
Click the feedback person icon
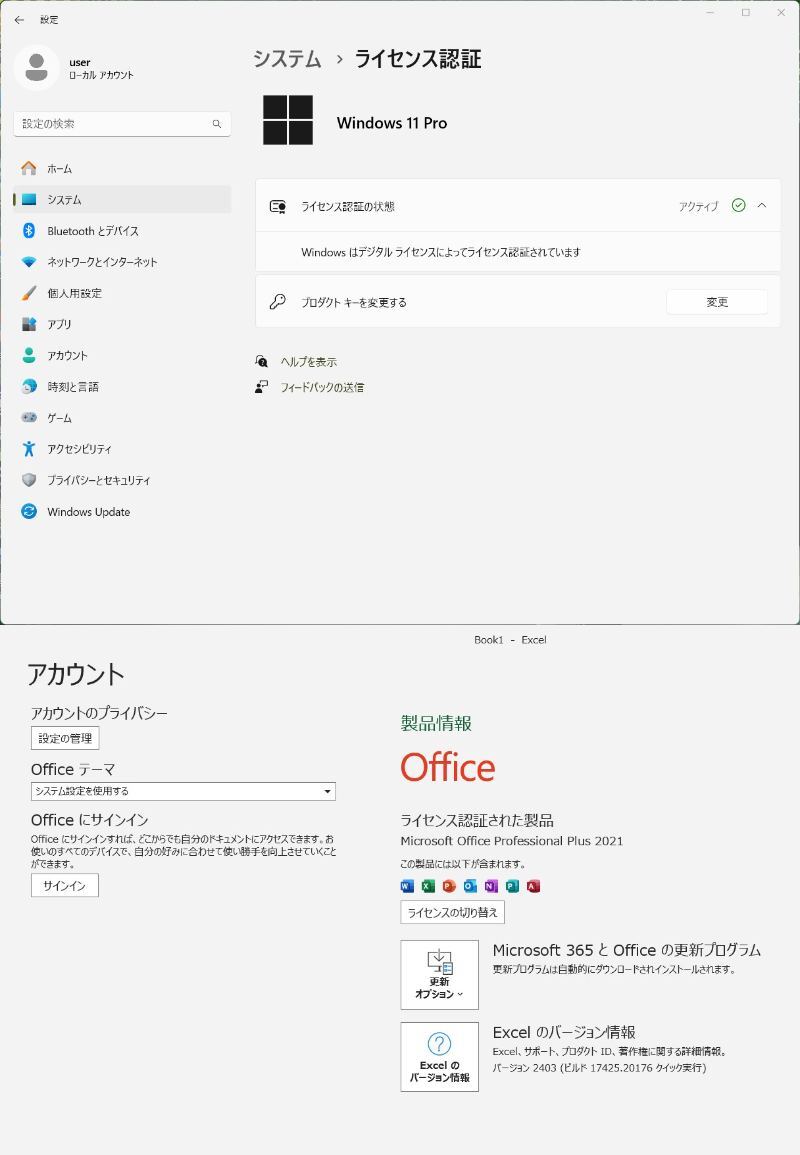click(x=262, y=387)
